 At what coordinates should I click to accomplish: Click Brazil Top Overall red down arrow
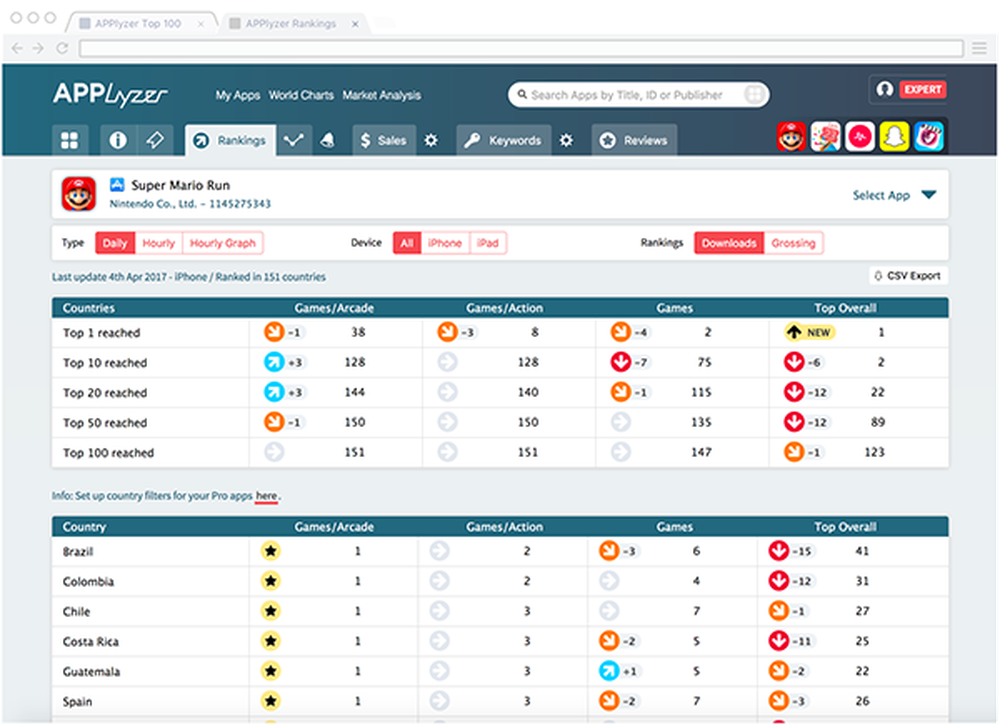tap(779, 551)
